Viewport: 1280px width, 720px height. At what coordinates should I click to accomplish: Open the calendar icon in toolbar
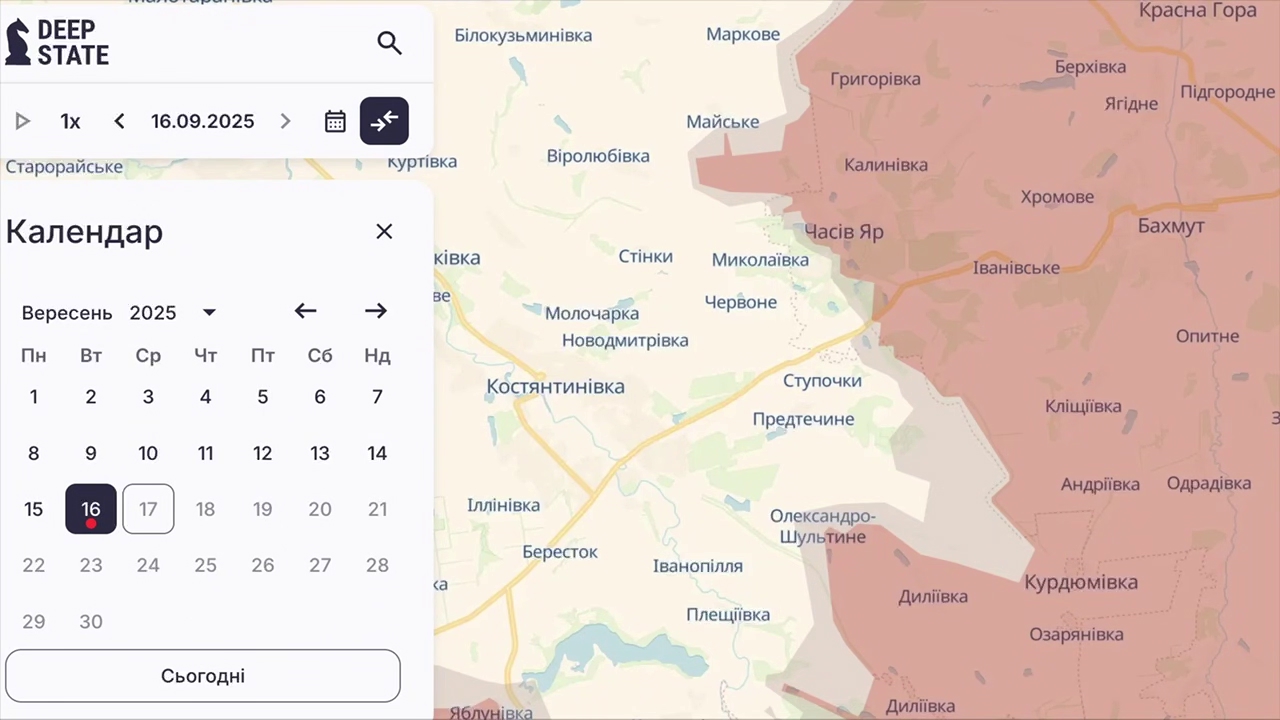point(335,121)
